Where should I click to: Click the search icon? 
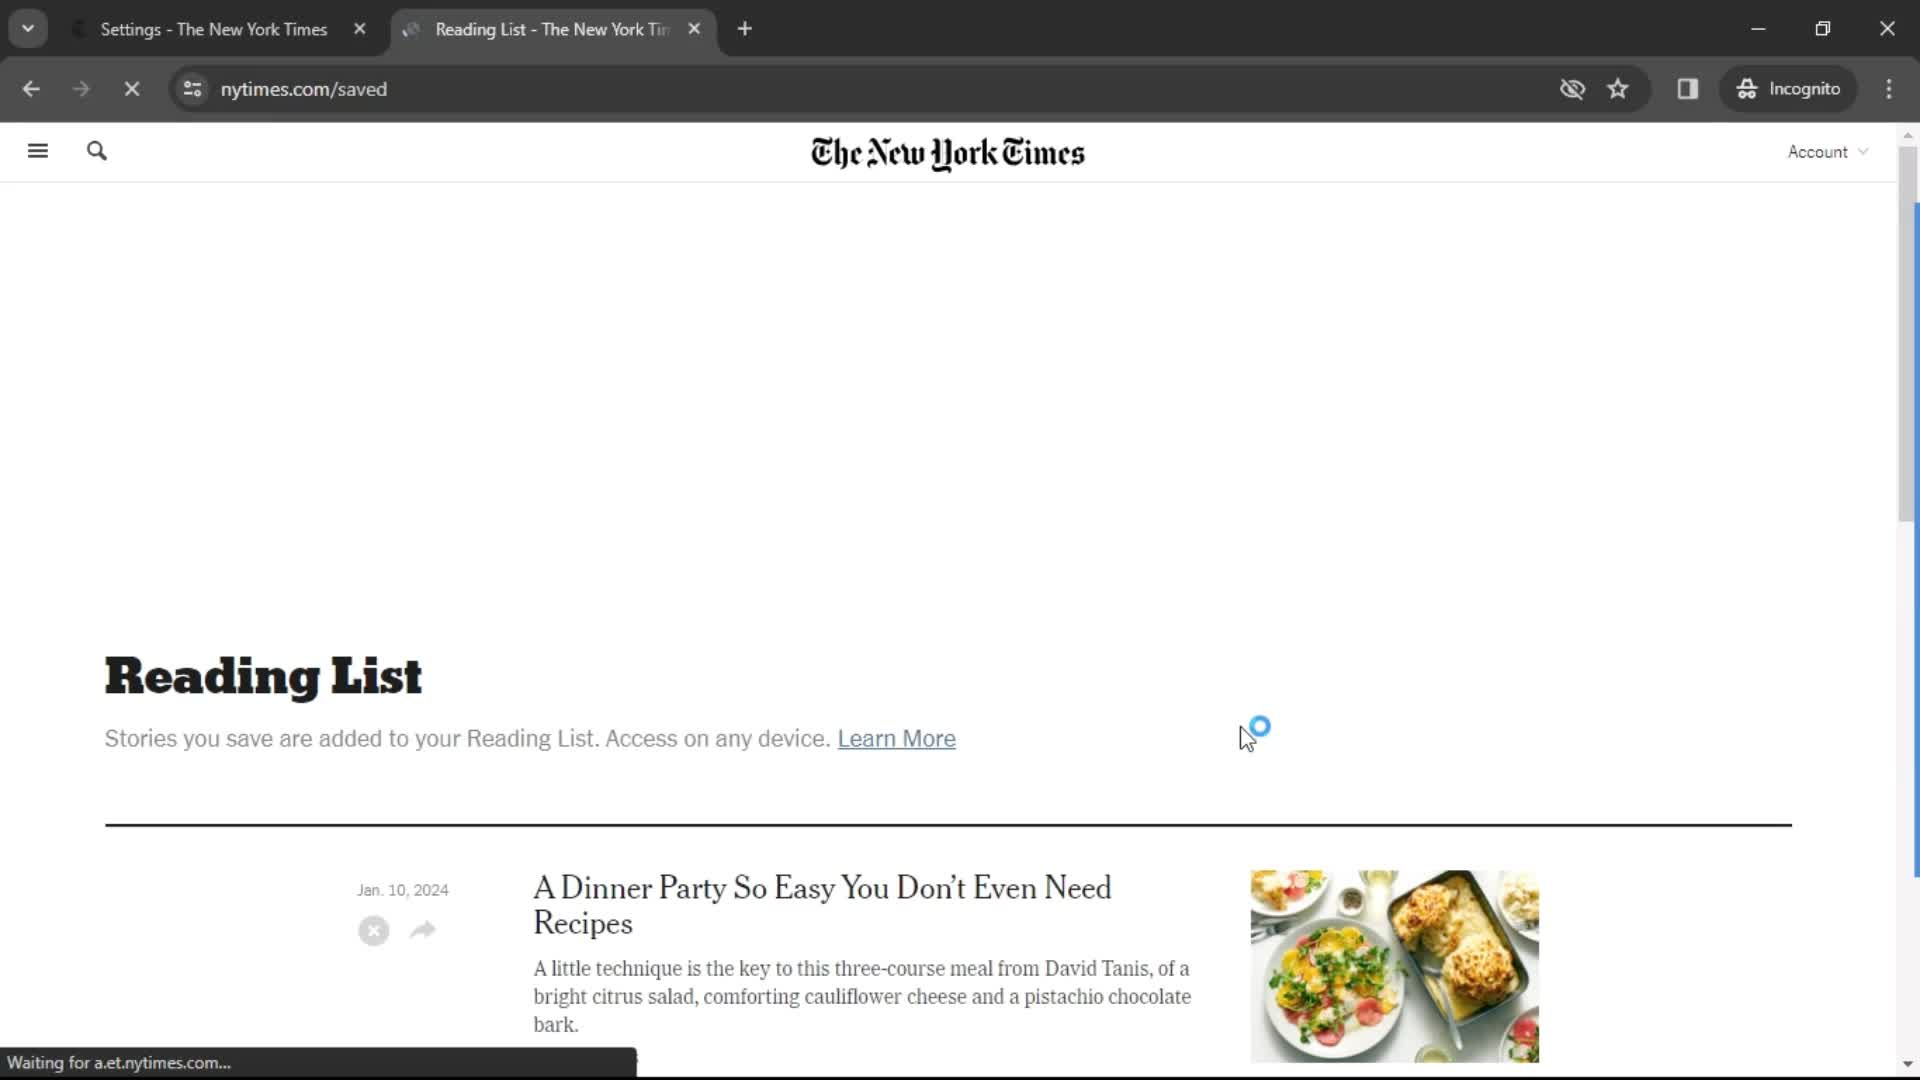pyautogui.click(x=96, y=150)
